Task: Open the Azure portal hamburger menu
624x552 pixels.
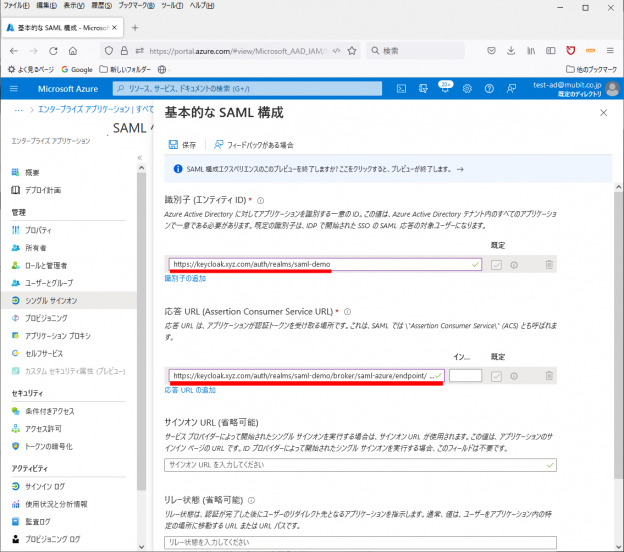Action: click(14, 88)
